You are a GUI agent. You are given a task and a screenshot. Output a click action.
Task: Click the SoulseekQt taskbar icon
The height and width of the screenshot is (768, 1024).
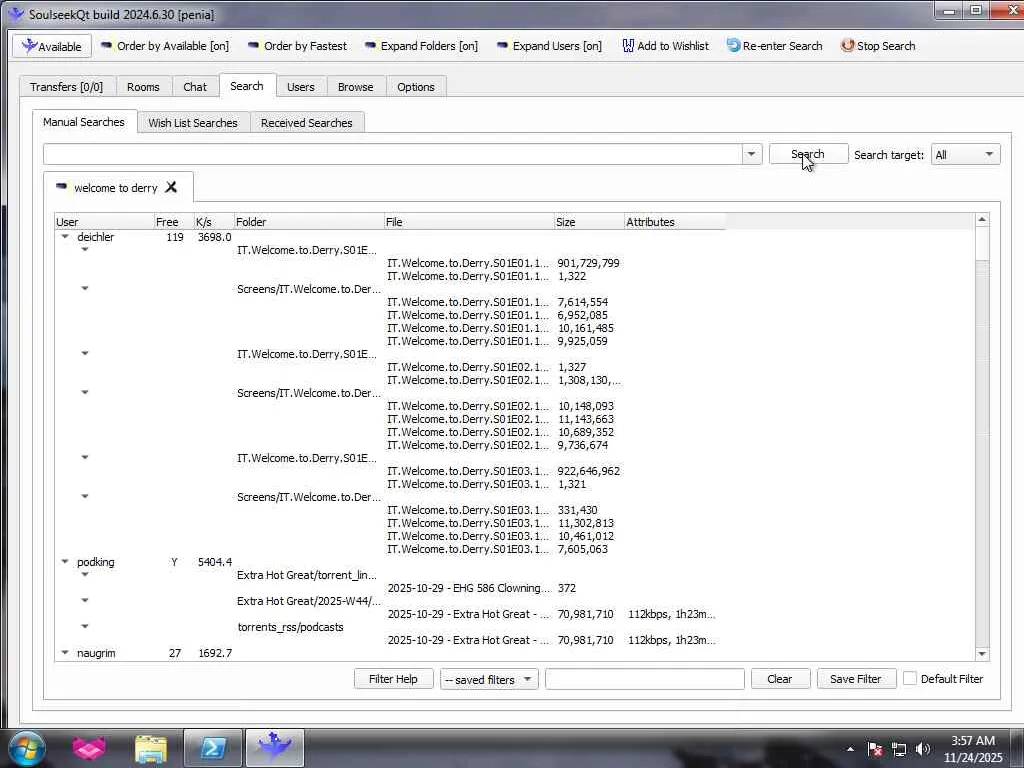coord(274,748)
